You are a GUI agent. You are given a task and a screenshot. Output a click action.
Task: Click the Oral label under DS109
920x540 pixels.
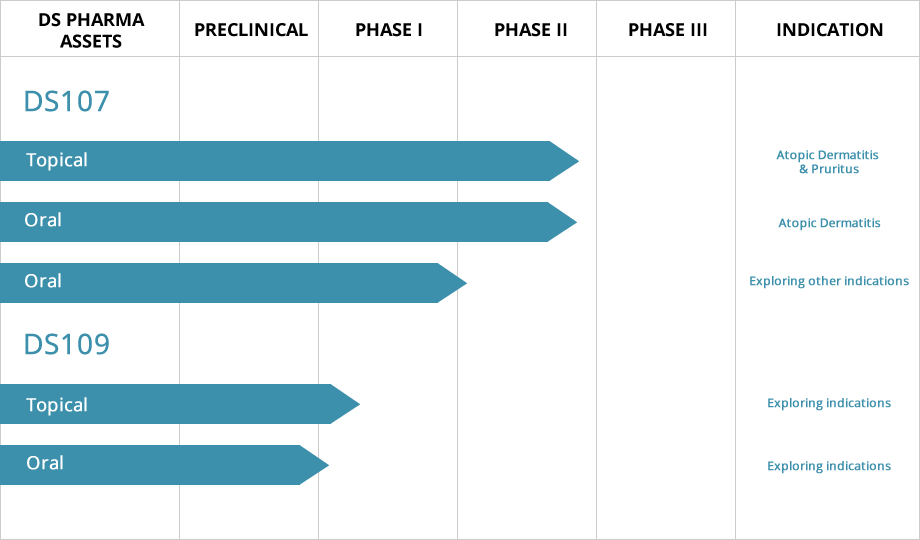(45, 463)
